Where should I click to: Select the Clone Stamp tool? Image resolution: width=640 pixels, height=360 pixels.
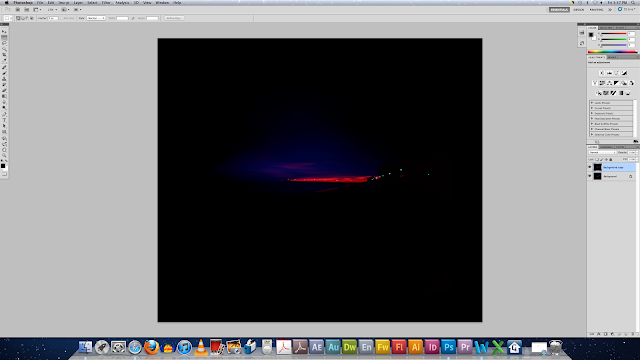coord(4,78)
